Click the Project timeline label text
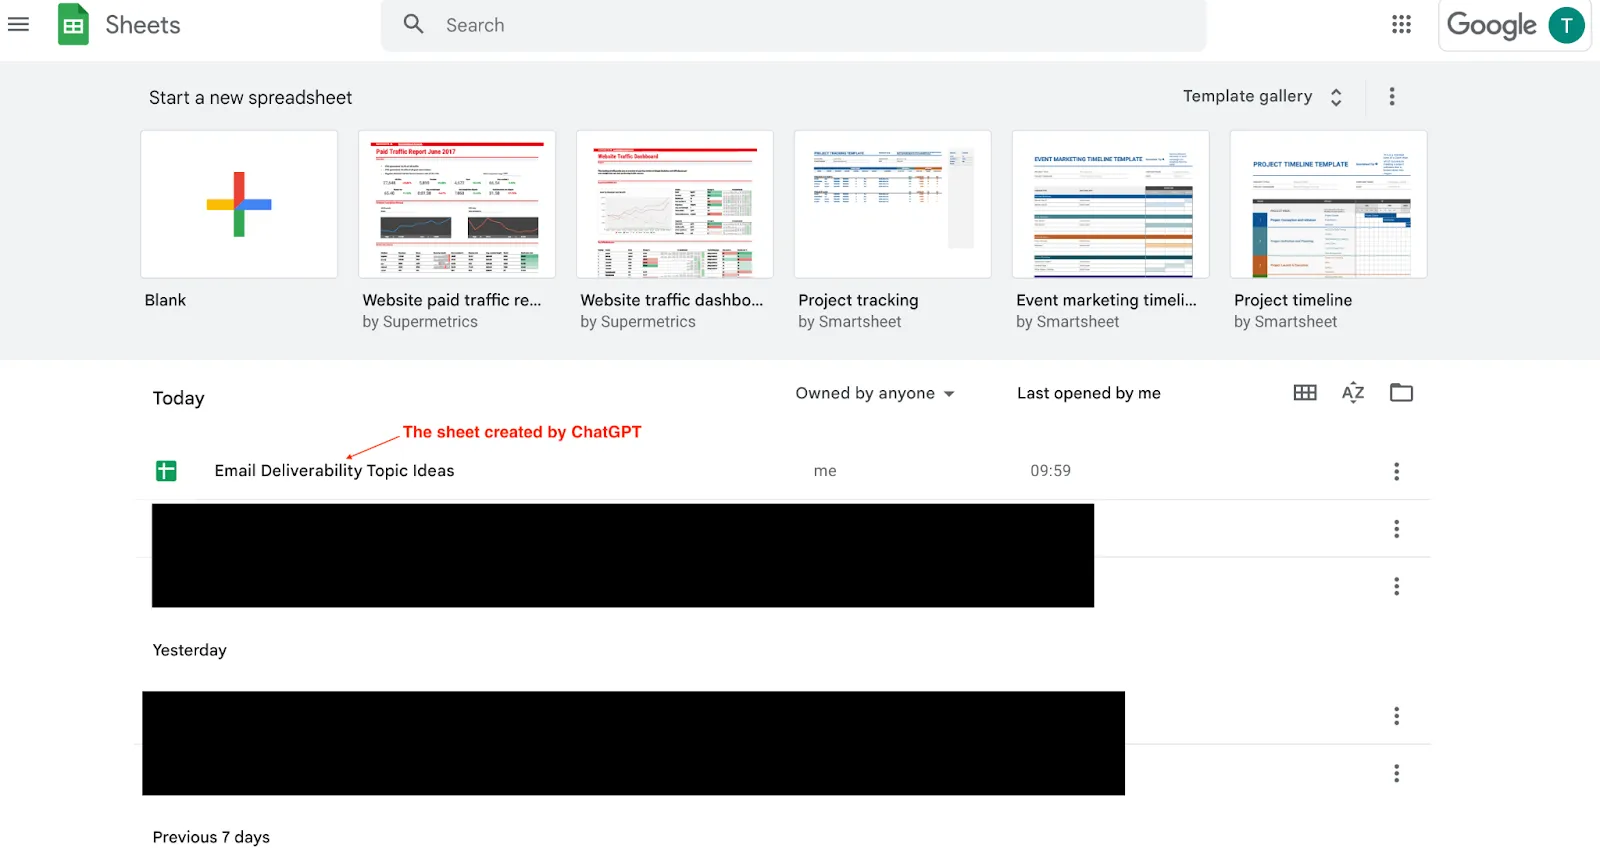 [x=1293, y=300]
